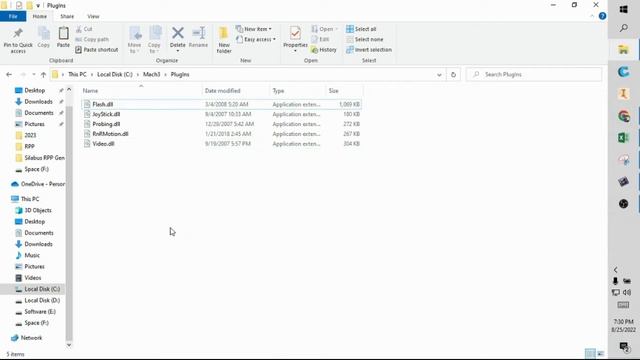Open recent locations dropdown arrow
640x360 pixels.
33,74
